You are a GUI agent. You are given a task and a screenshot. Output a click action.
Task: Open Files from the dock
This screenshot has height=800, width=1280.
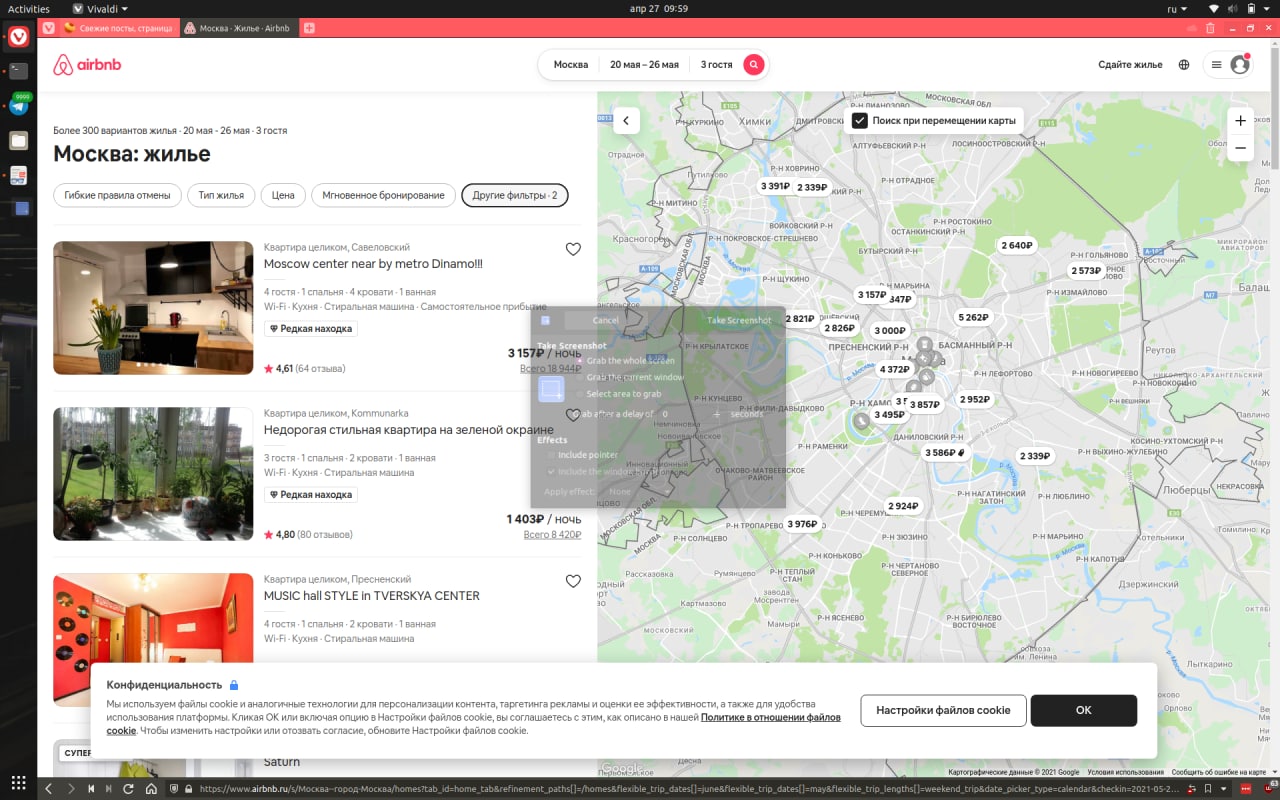(x=19, y=141)
